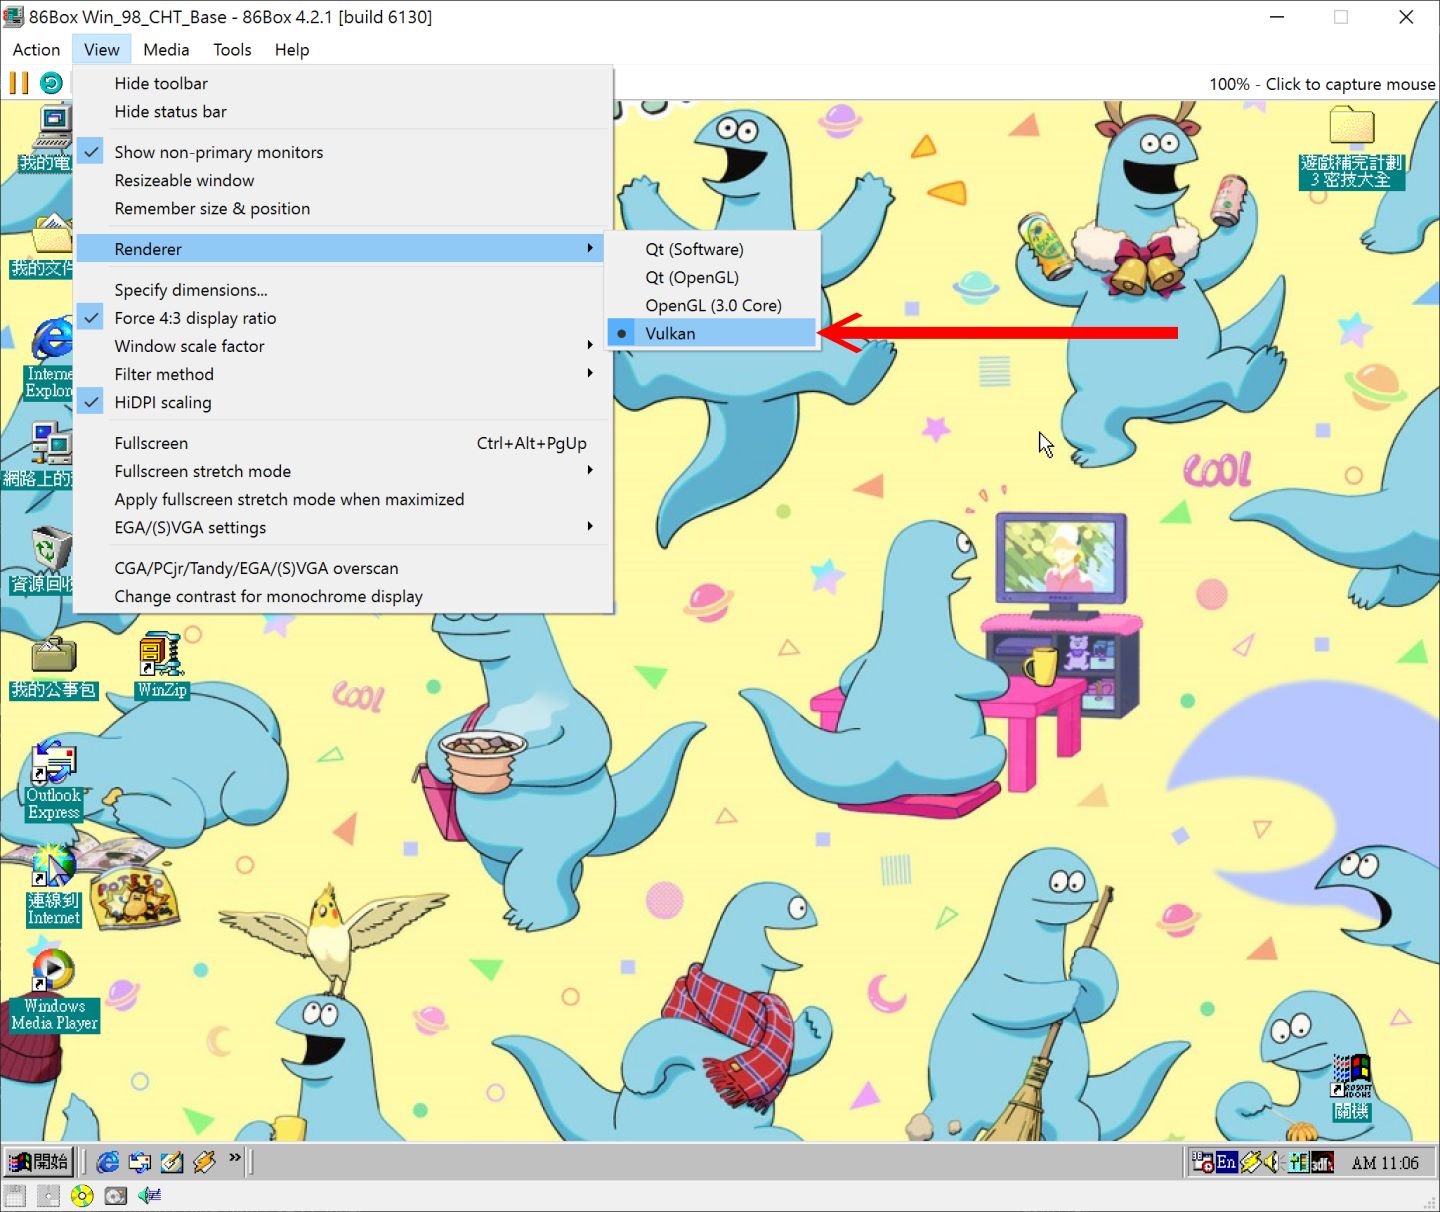The image size is (1440, 1212).
Task: Click '100% - Click to capture mouse' text
Action: [1322, 84]
